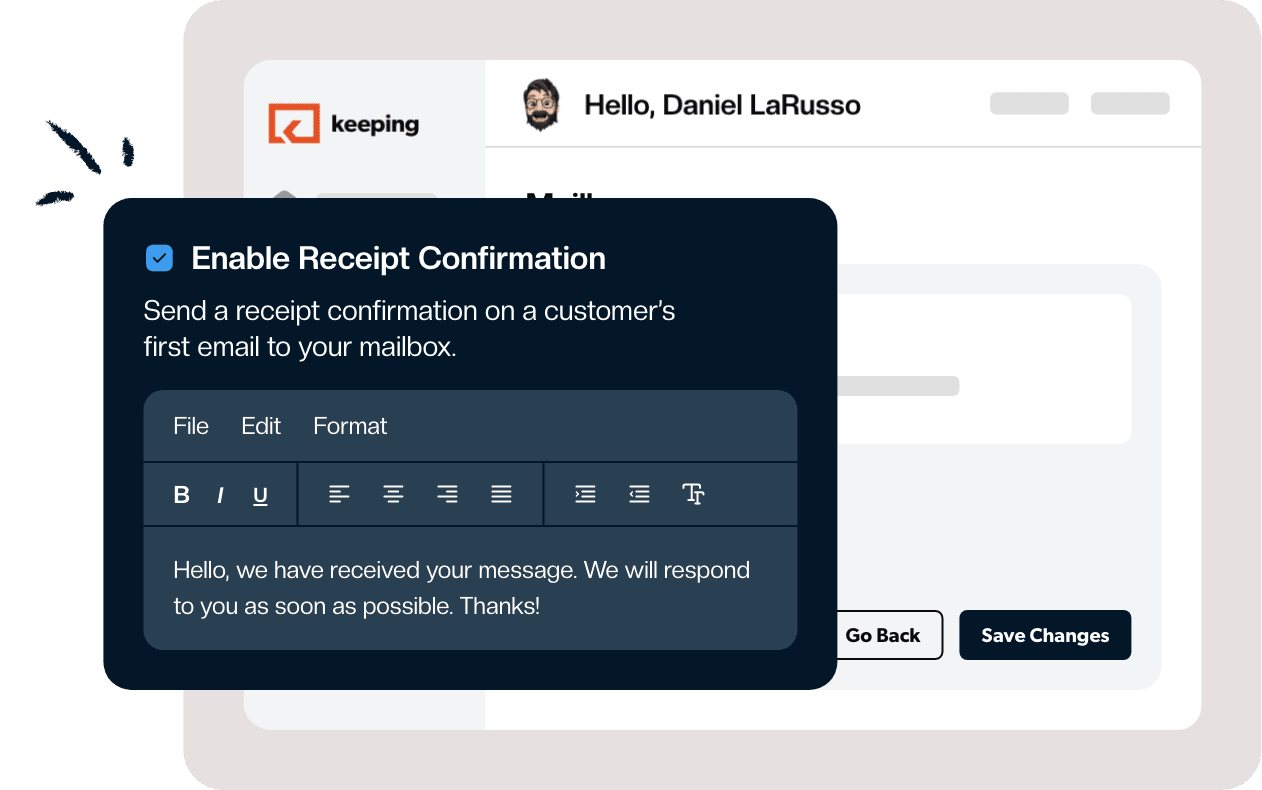Select right text alignment
Image resolution: width=1262 pixels, height=790 pixels.
(x=447, y=494)
